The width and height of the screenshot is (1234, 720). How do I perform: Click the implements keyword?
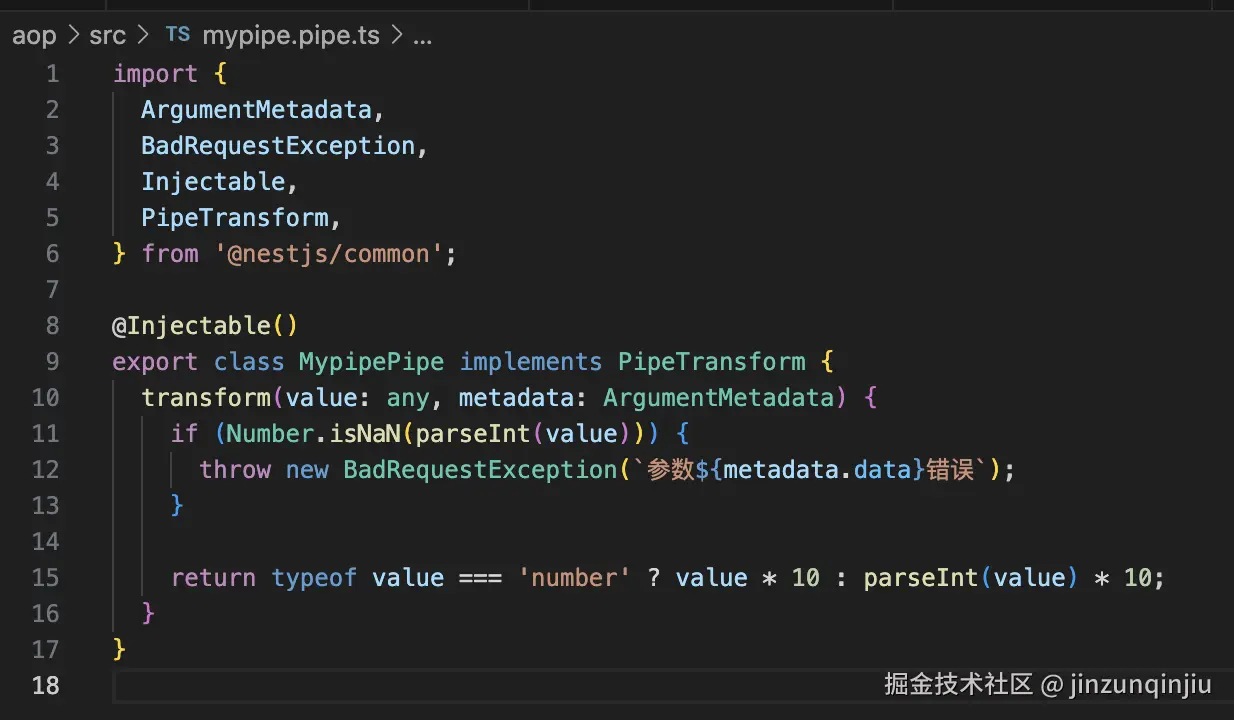[x=530, y=362]
